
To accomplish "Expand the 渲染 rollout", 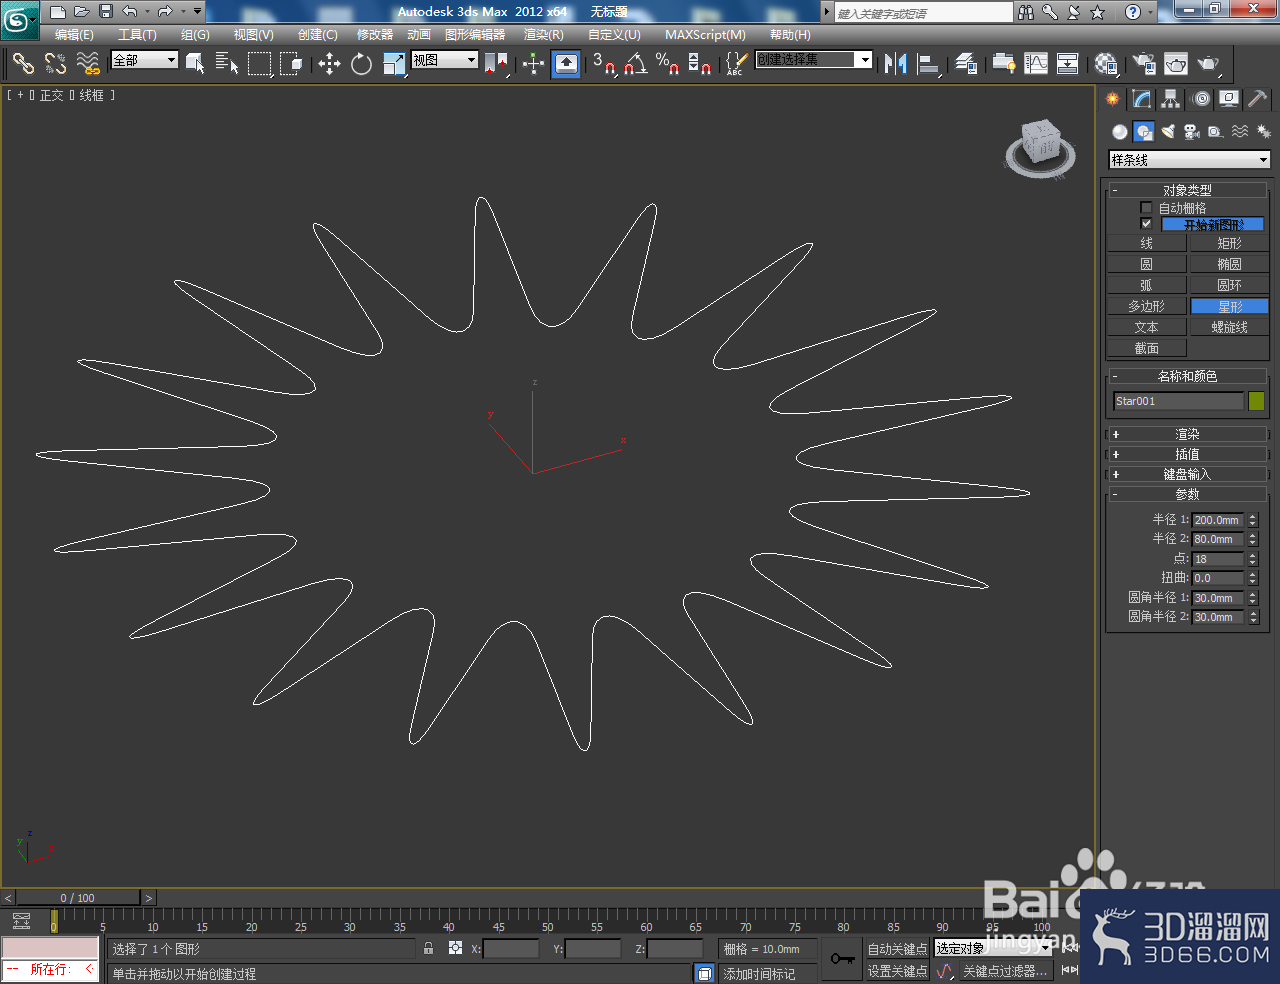I will coord(1187,434).
